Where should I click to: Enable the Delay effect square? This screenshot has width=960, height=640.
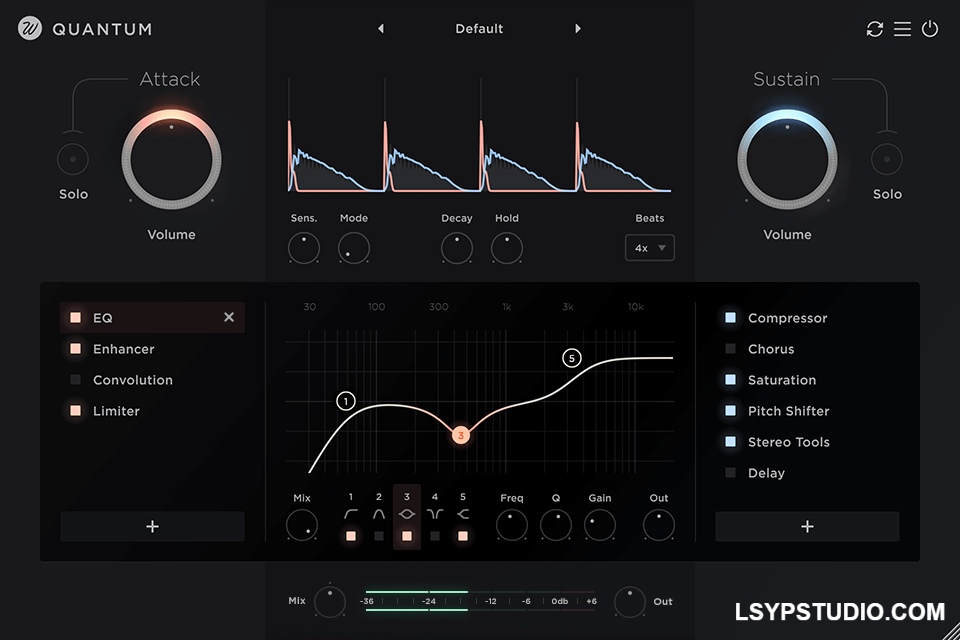pos(730,472)
